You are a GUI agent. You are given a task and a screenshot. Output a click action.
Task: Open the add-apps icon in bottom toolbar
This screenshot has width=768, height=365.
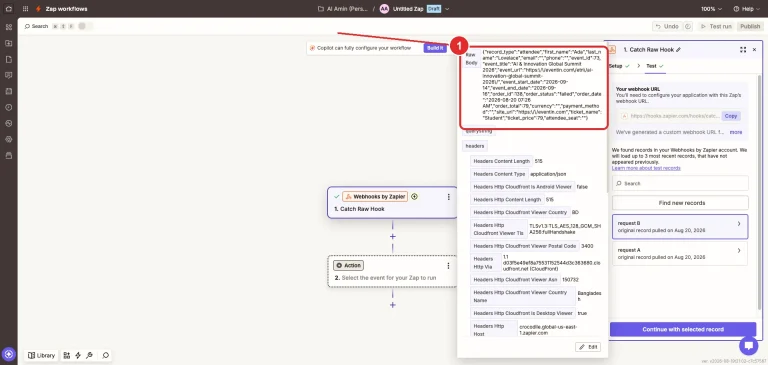coord(67,355)
